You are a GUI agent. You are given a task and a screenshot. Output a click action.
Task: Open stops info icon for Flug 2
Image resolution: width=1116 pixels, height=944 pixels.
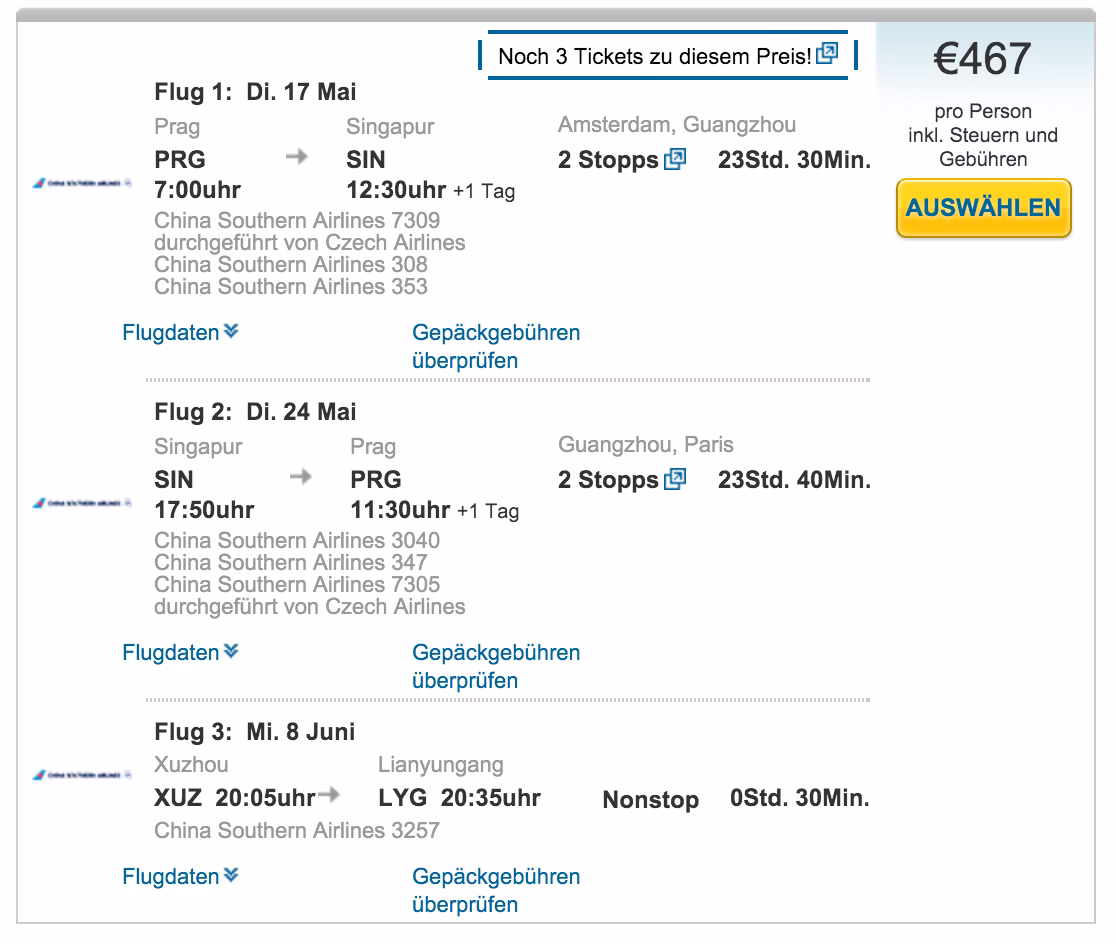click(676, 479)
